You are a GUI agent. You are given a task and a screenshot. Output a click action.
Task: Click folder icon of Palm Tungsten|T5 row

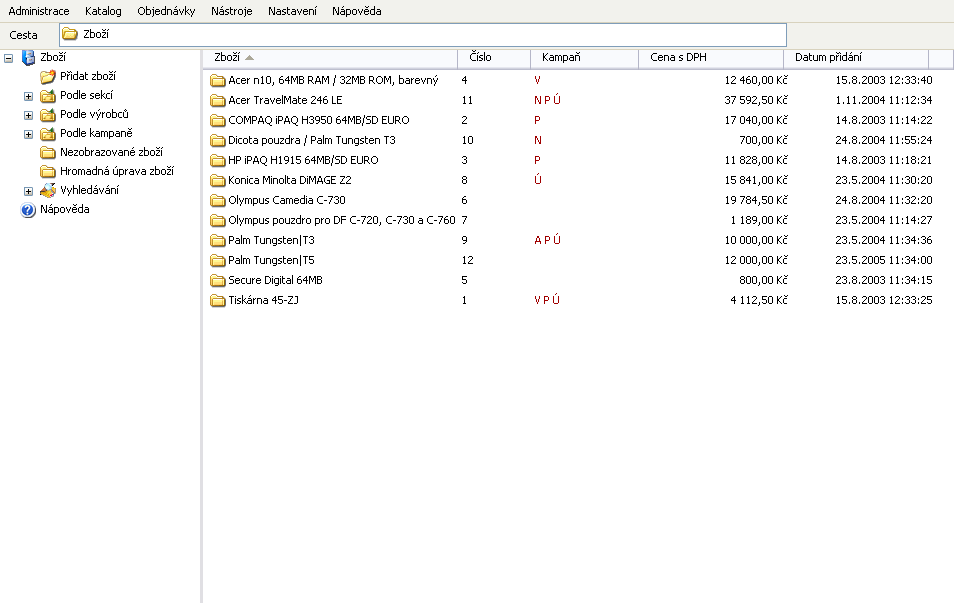217,260
